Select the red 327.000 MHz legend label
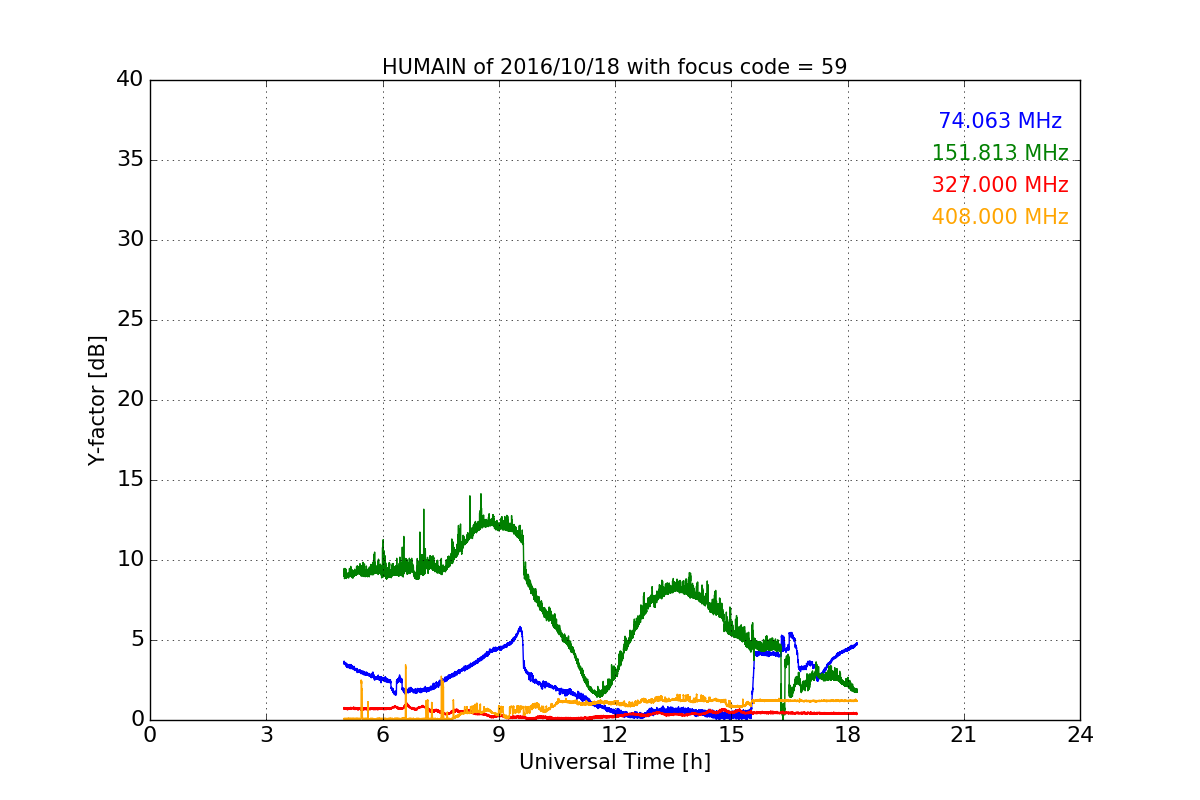This screenshot has width=1200, height=800. click(x=1000, y=185)
